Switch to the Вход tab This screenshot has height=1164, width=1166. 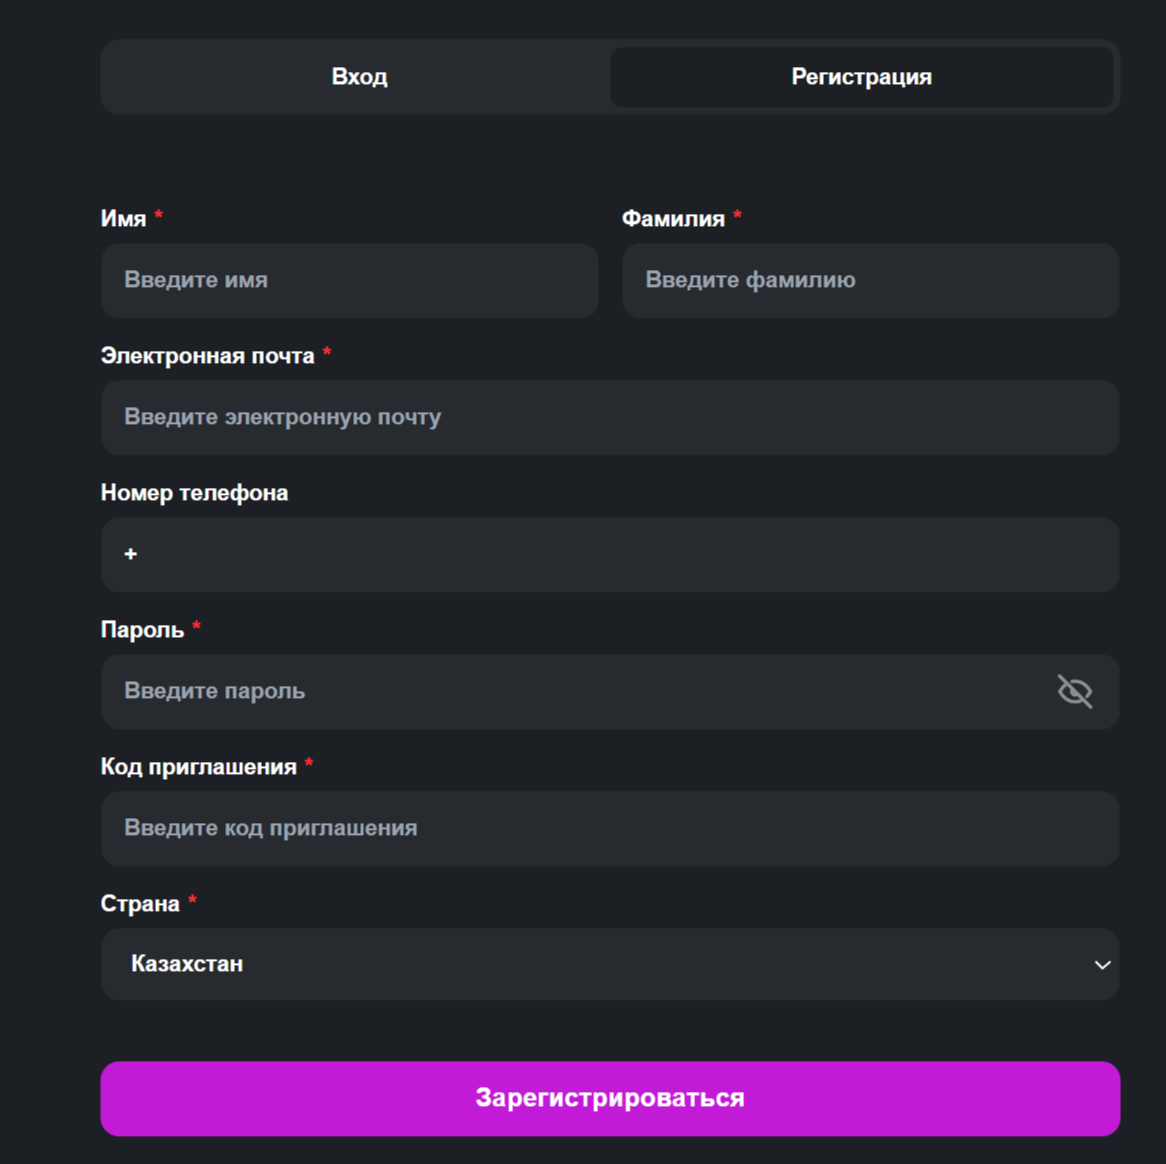tap(359, 77)
